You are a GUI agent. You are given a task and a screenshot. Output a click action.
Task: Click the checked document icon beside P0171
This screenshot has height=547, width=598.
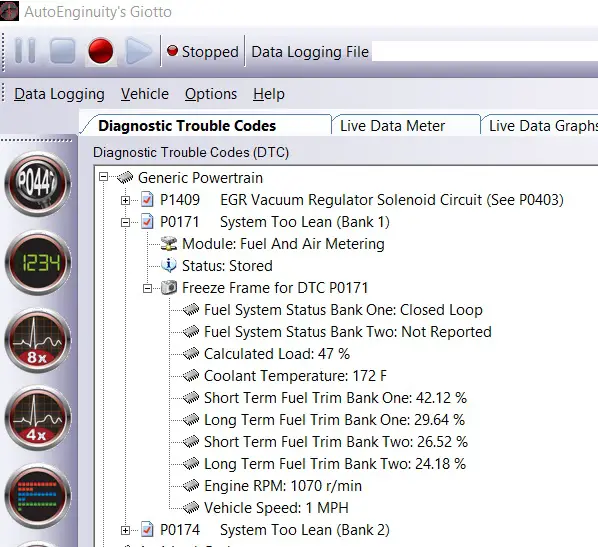coord(147,222)
